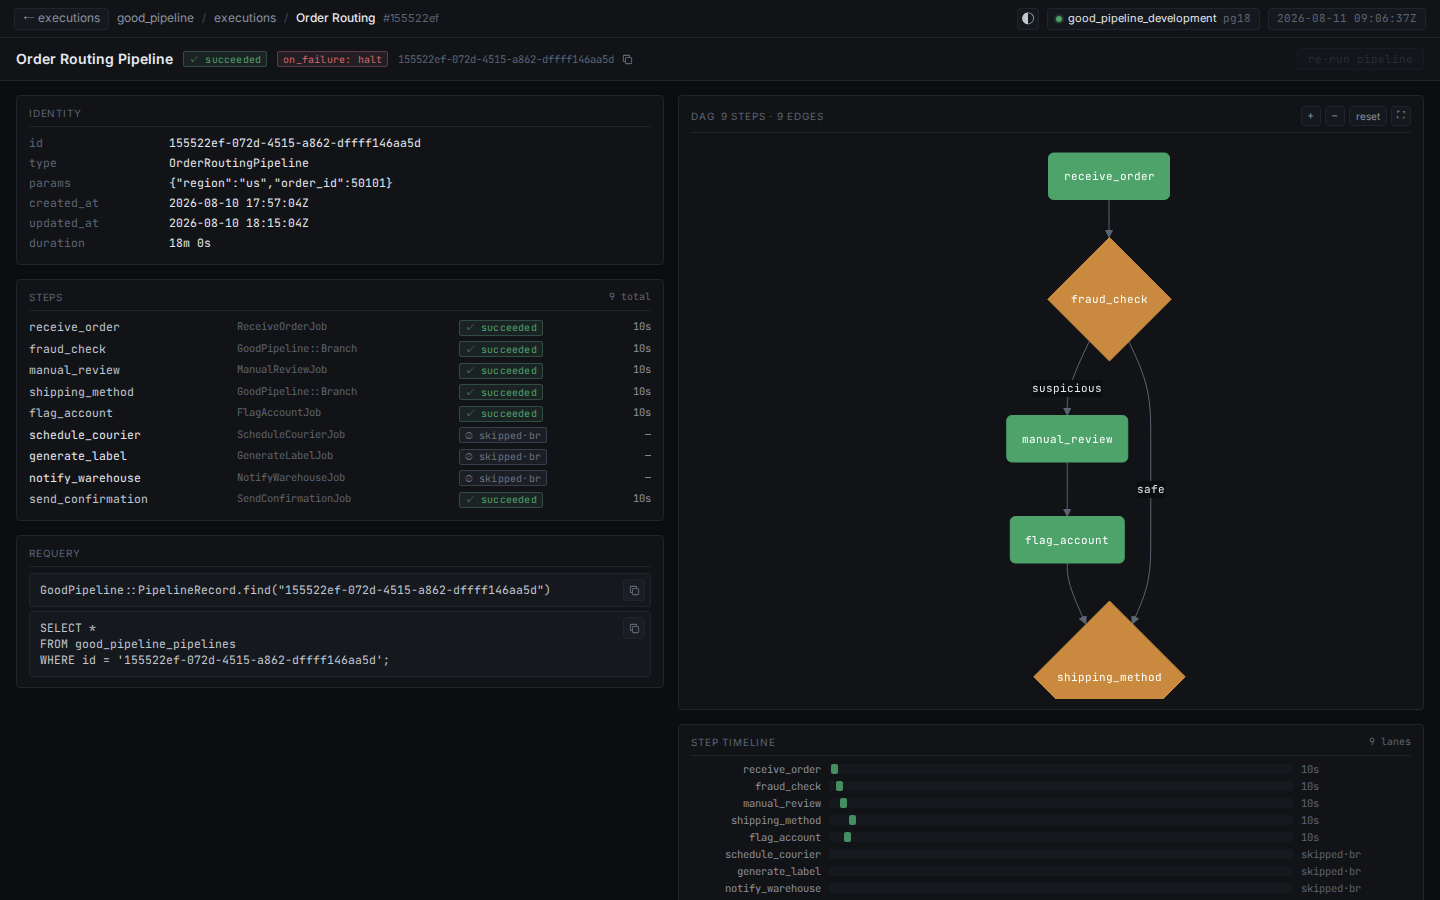Open executions breadcrumb link
Image resolution: width=1440 pixels, height=900 pixels.
pos(245,18)
